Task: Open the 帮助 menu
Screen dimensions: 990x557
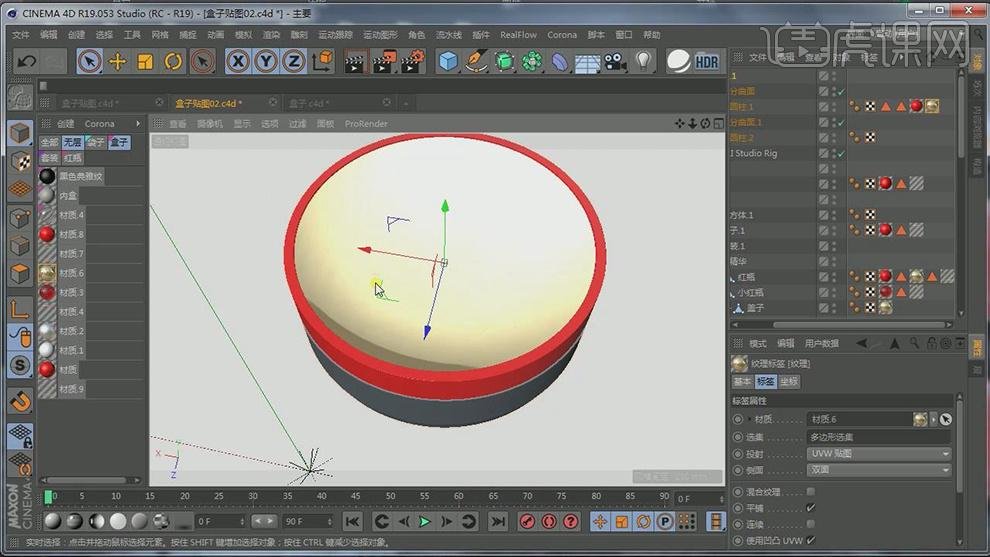Action: [652, 35]
